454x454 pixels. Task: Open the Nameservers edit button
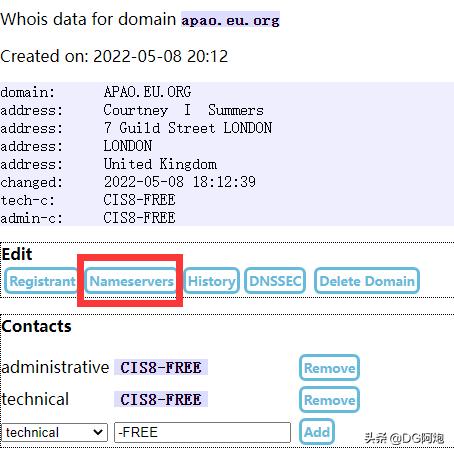click(x=131, y=281)
